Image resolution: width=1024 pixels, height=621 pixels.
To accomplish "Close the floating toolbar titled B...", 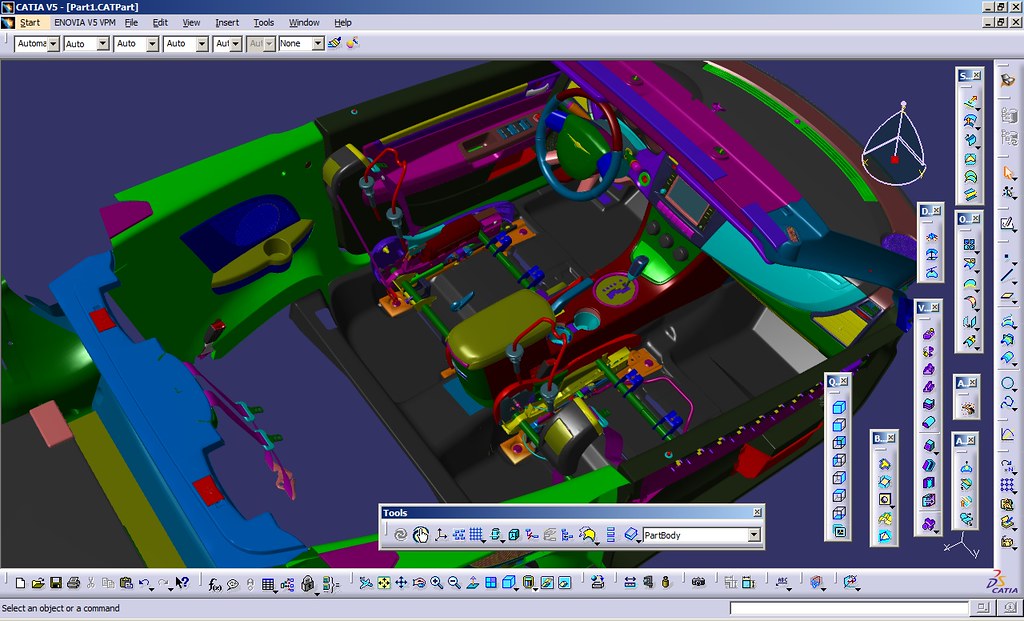I will click(x=891, y=438).
